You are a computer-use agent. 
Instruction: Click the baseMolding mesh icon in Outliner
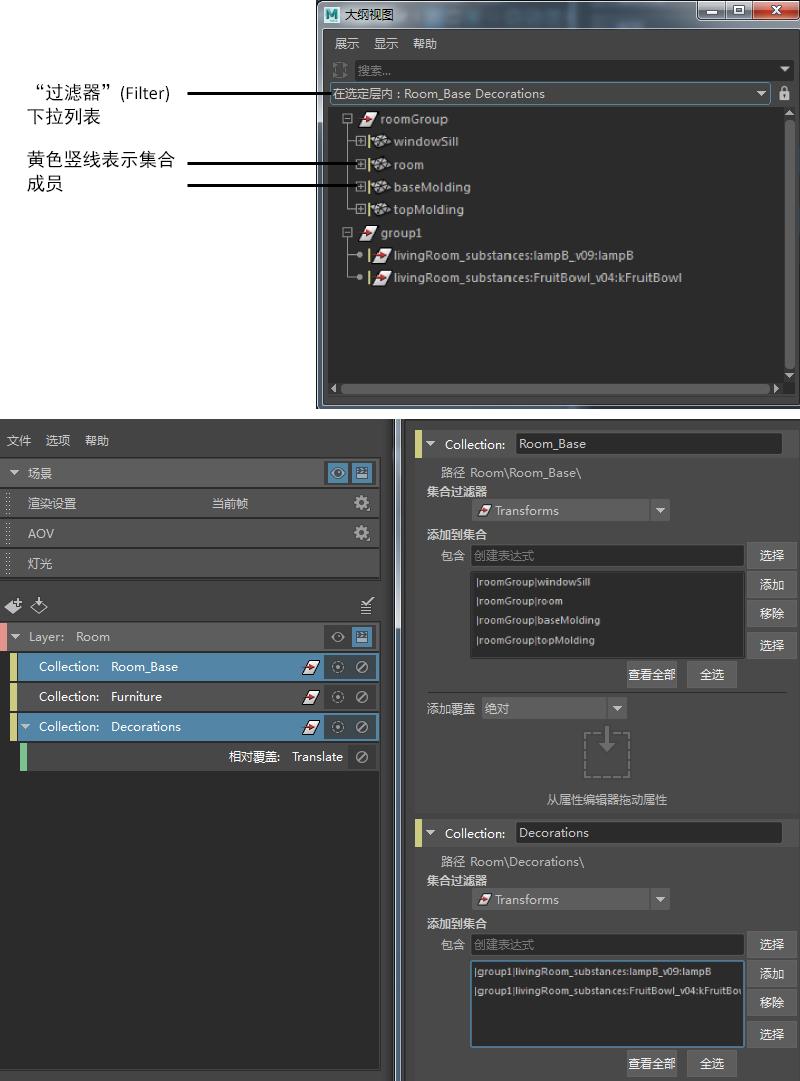point(381,187)
